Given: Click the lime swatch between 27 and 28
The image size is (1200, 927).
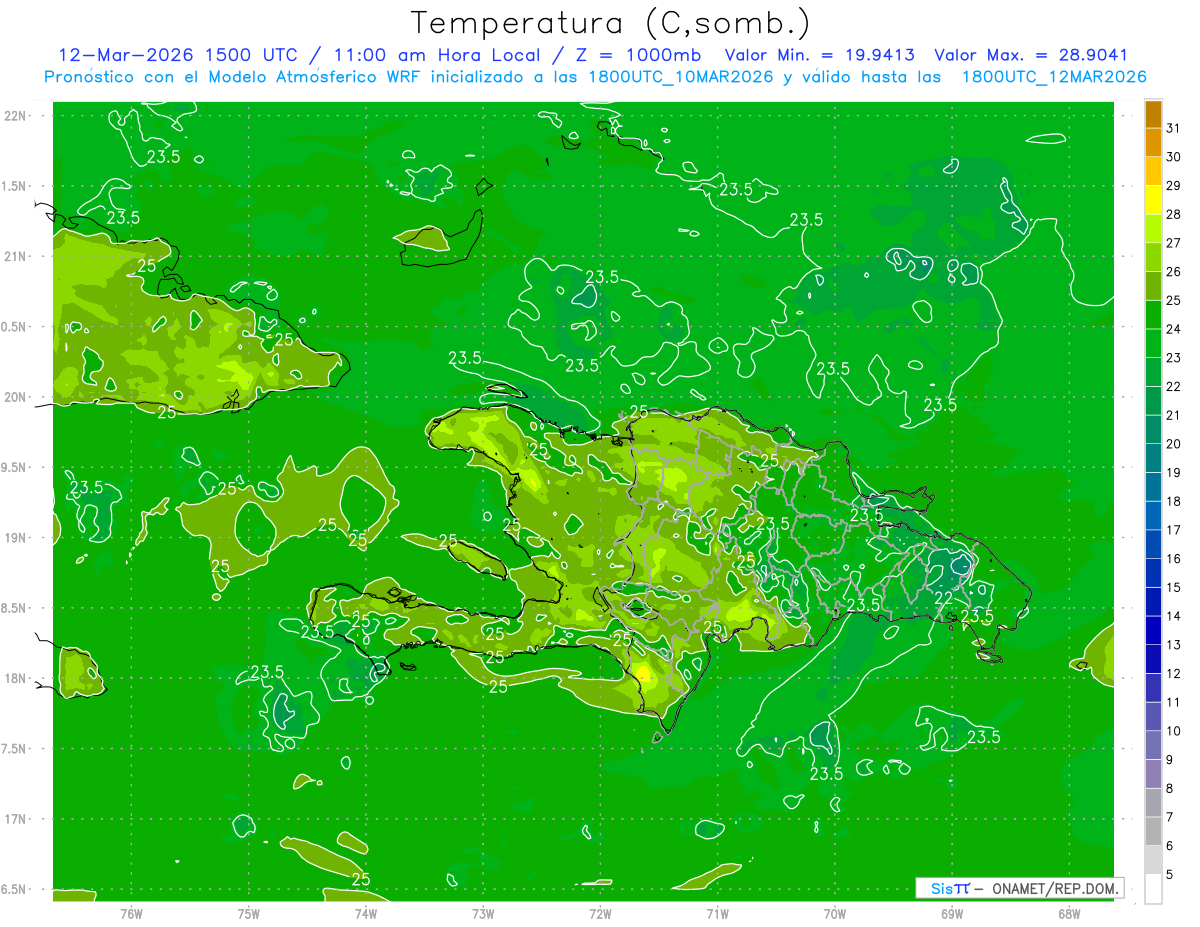Looking at the screenshot, I should (x=1153, y=229).
